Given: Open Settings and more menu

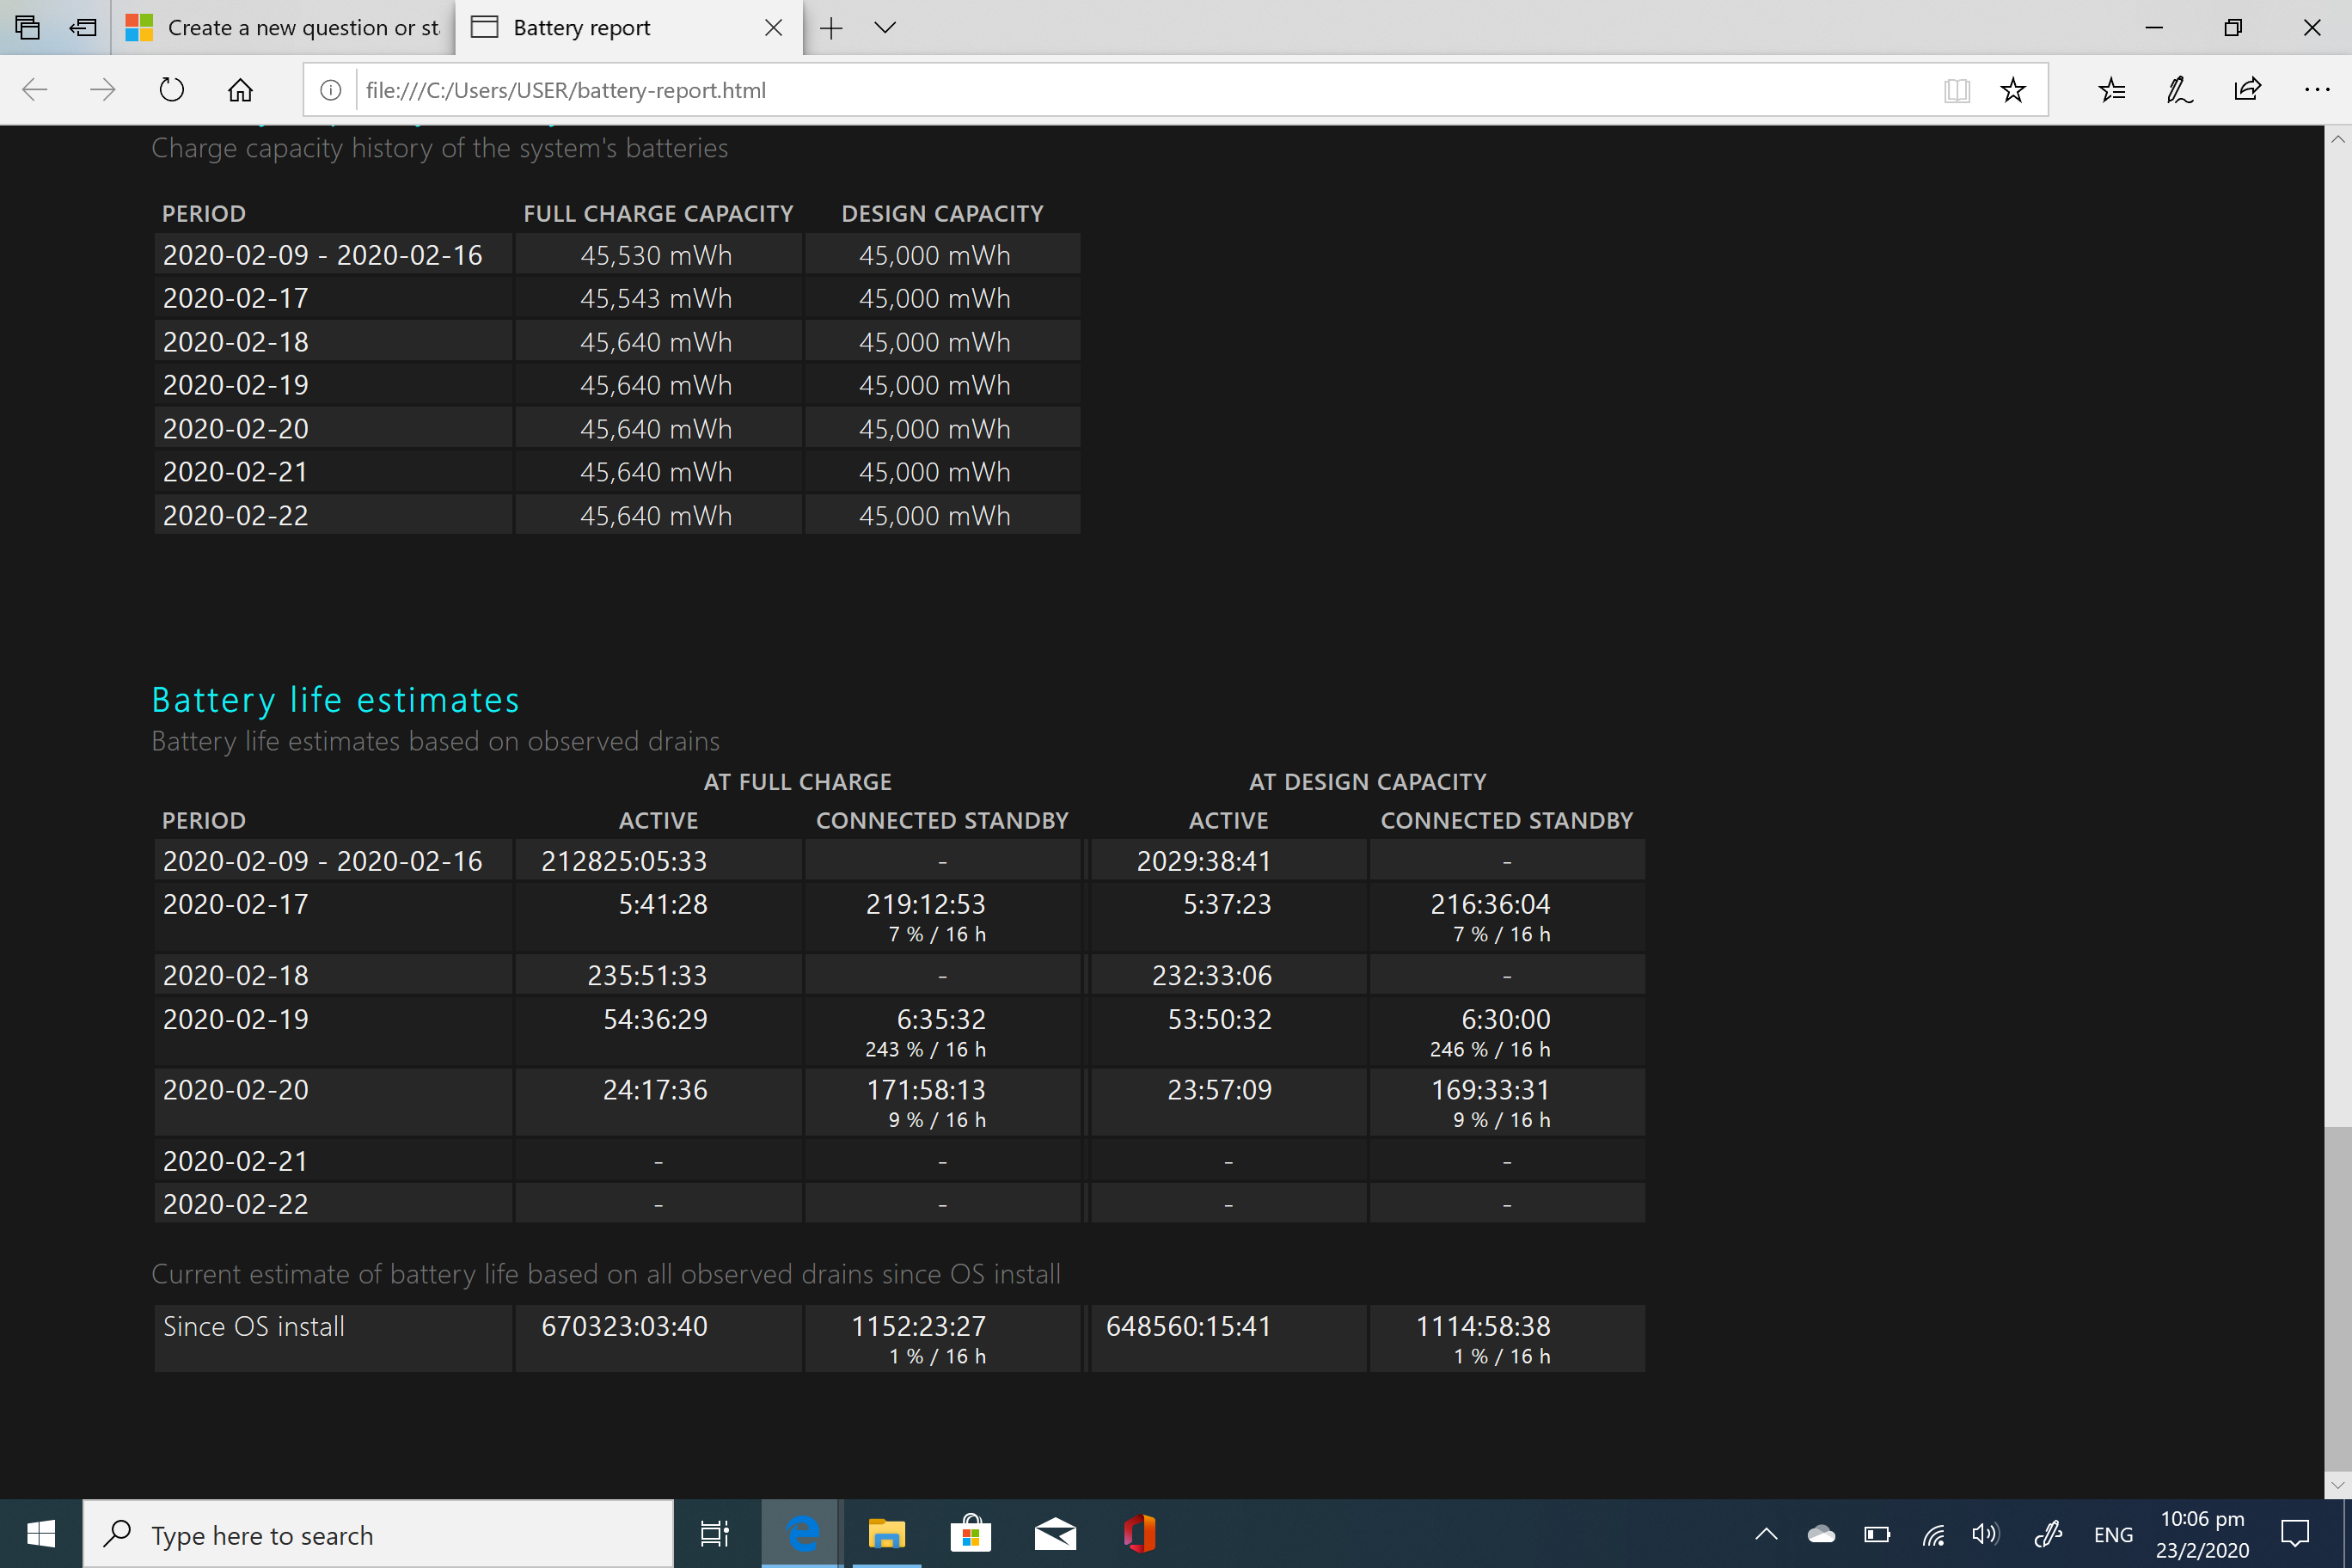Looking at the screenshot, I should [2316, 90].
